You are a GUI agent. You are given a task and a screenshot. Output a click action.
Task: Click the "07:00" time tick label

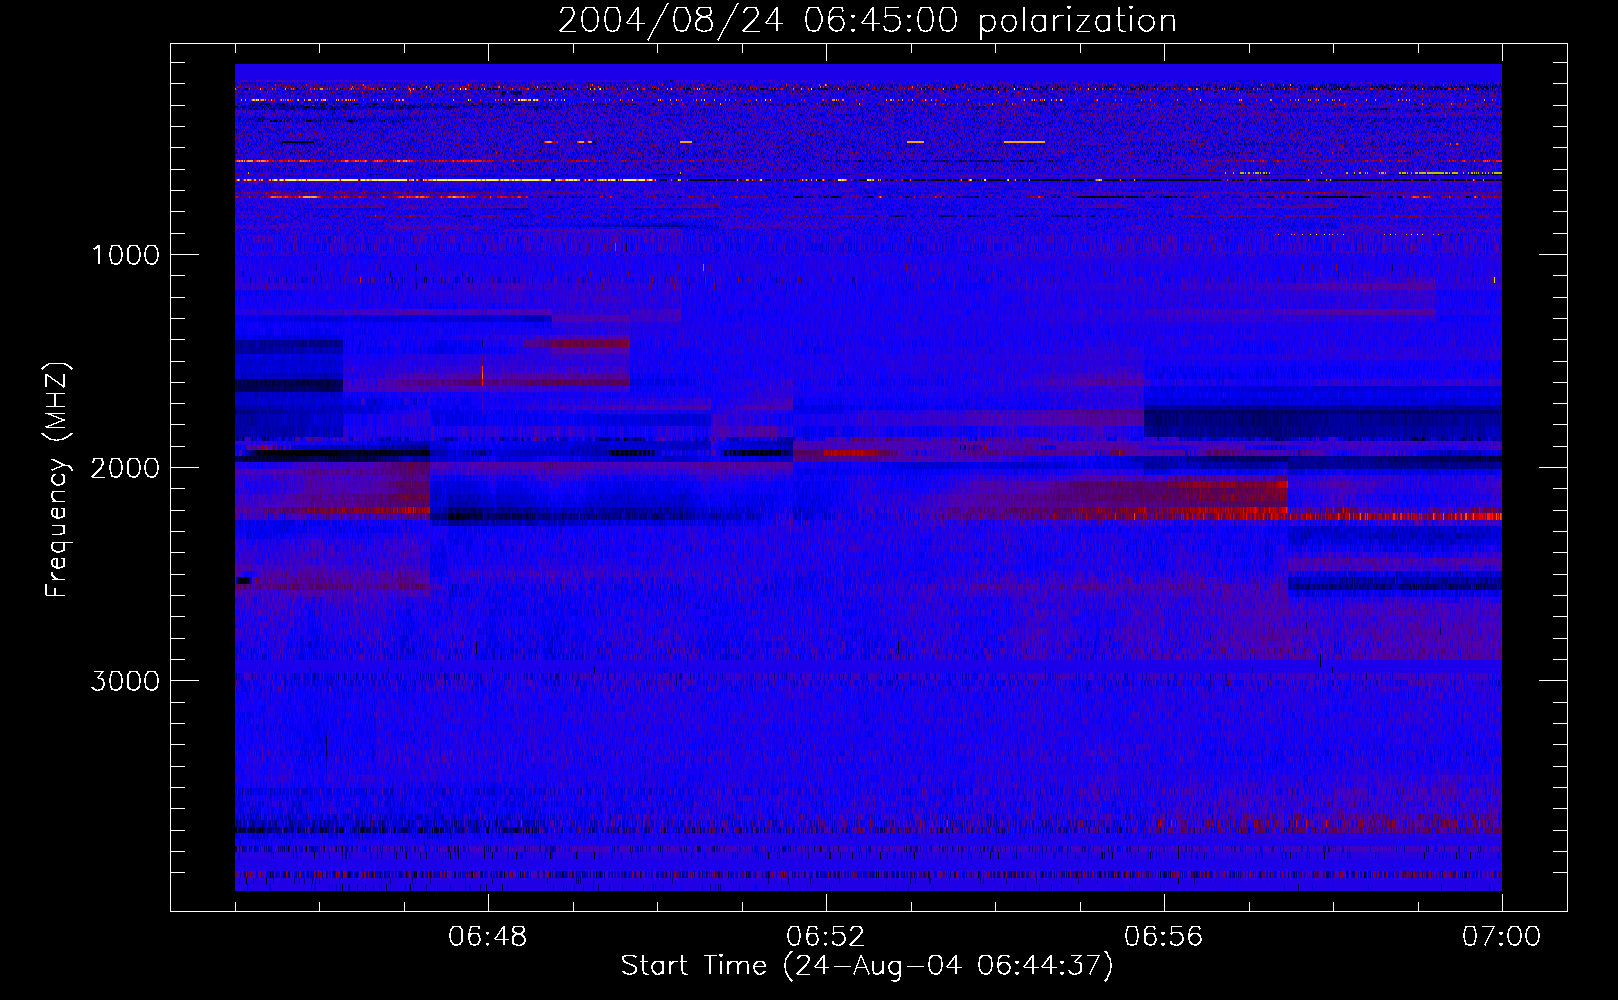pyautogui.click(x=1501, y=937)
